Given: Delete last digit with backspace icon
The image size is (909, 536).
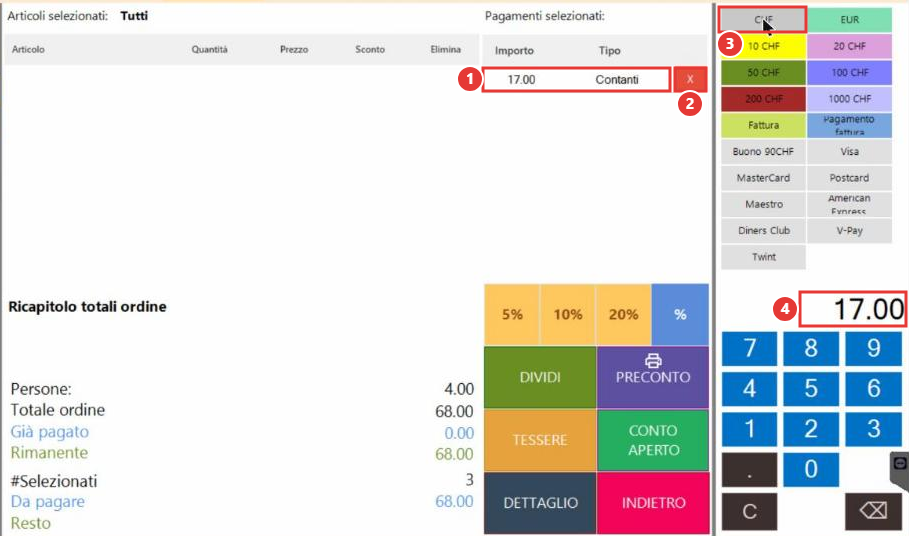Looking at the screenshot, I should point(873,512).
